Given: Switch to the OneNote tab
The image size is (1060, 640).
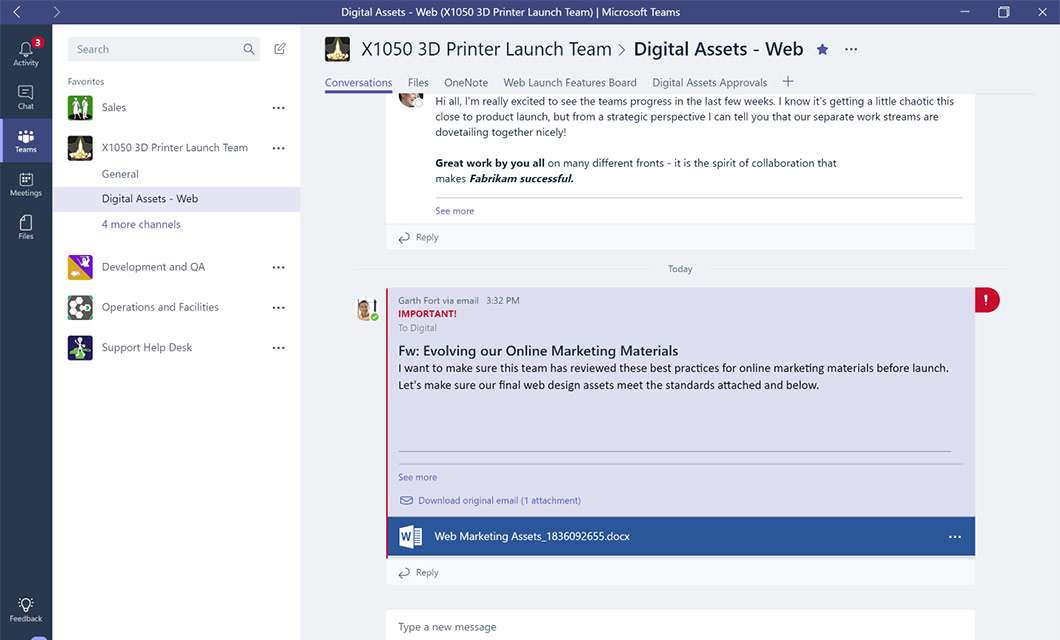Looking at the screenshot, I should tap(466, 83).
